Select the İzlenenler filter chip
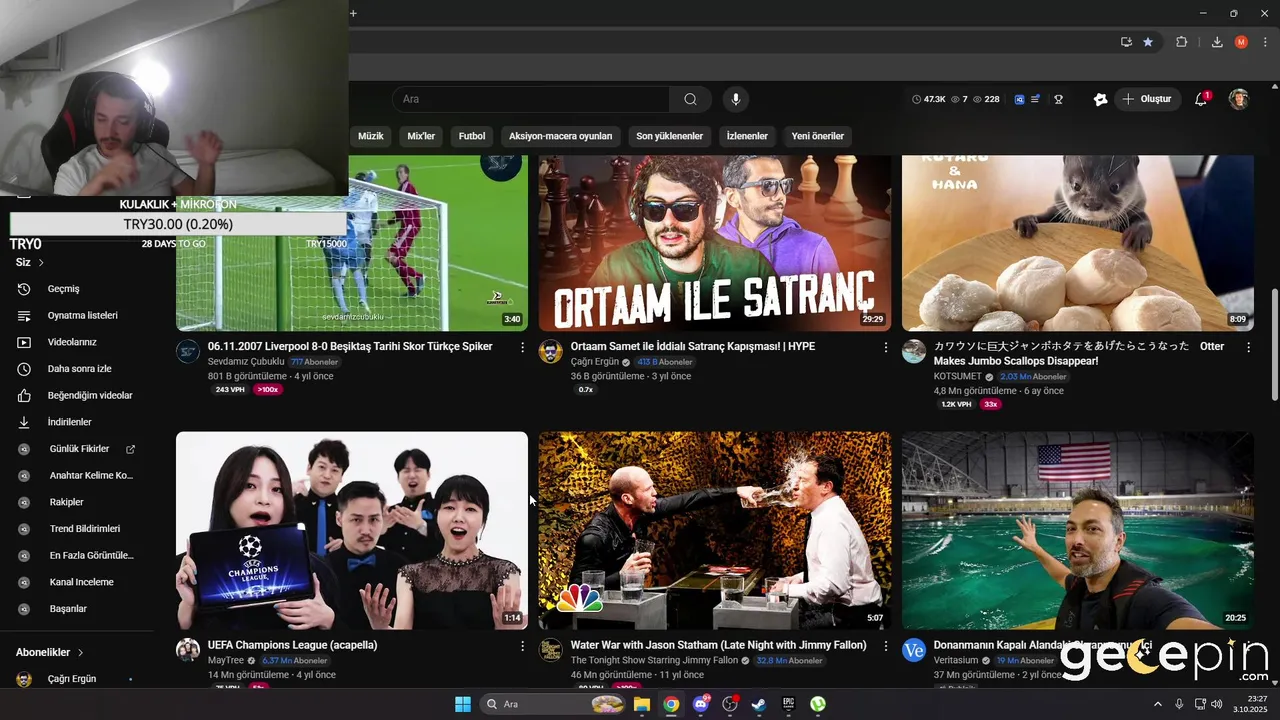The image size is (1280, 720). coord(747,136)
